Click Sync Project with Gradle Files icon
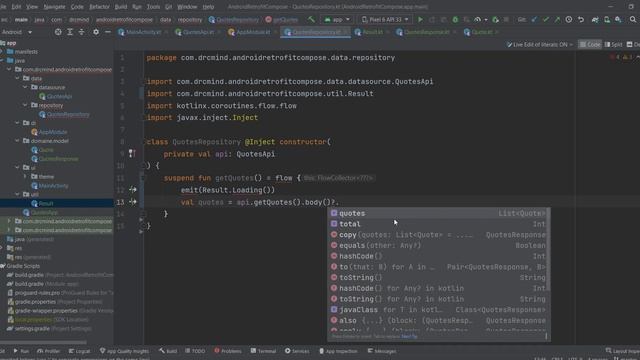Viewport: 640px width, 360px height. click(x=595, y=20)
